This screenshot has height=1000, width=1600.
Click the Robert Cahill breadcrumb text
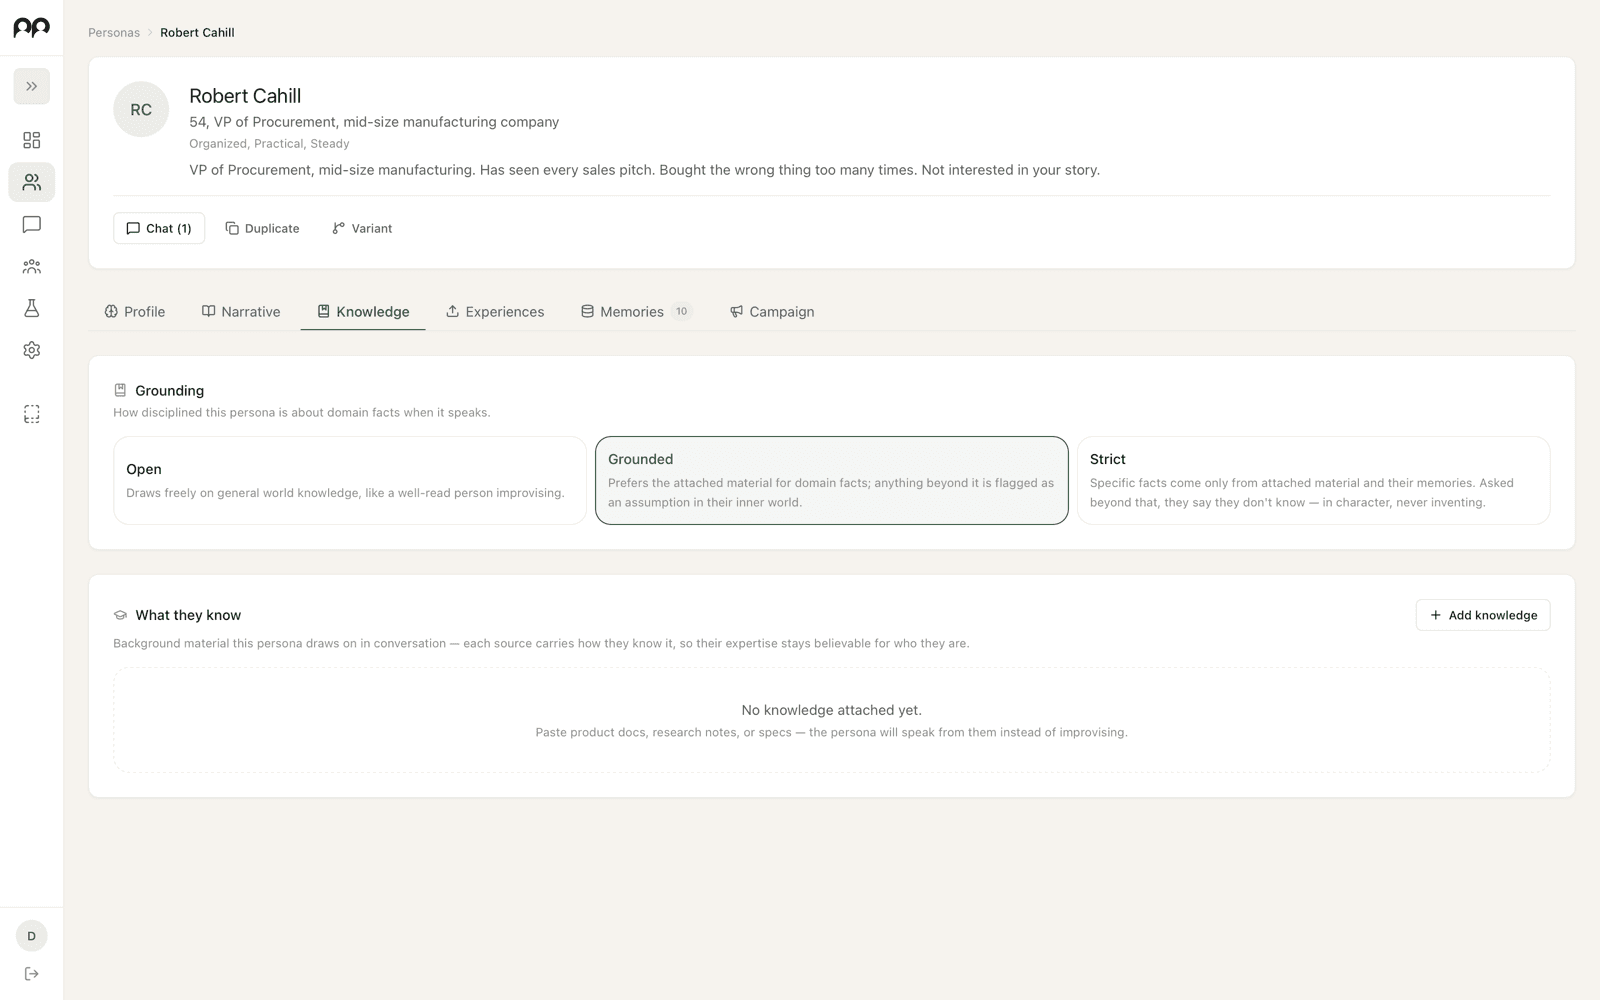tap(197, 32)
